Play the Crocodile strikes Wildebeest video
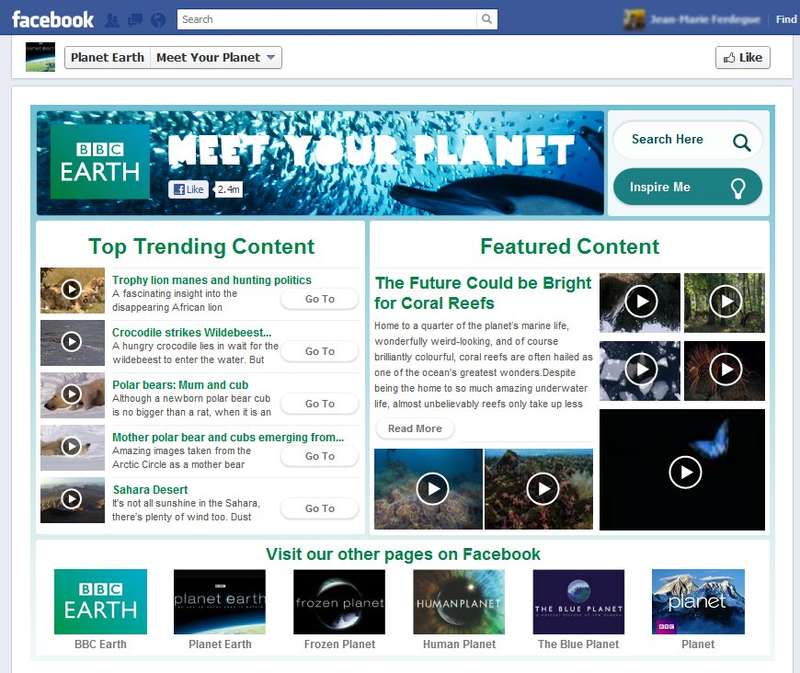Image resolution: width=800 pixels, height=673 pixels. point(72,342)
